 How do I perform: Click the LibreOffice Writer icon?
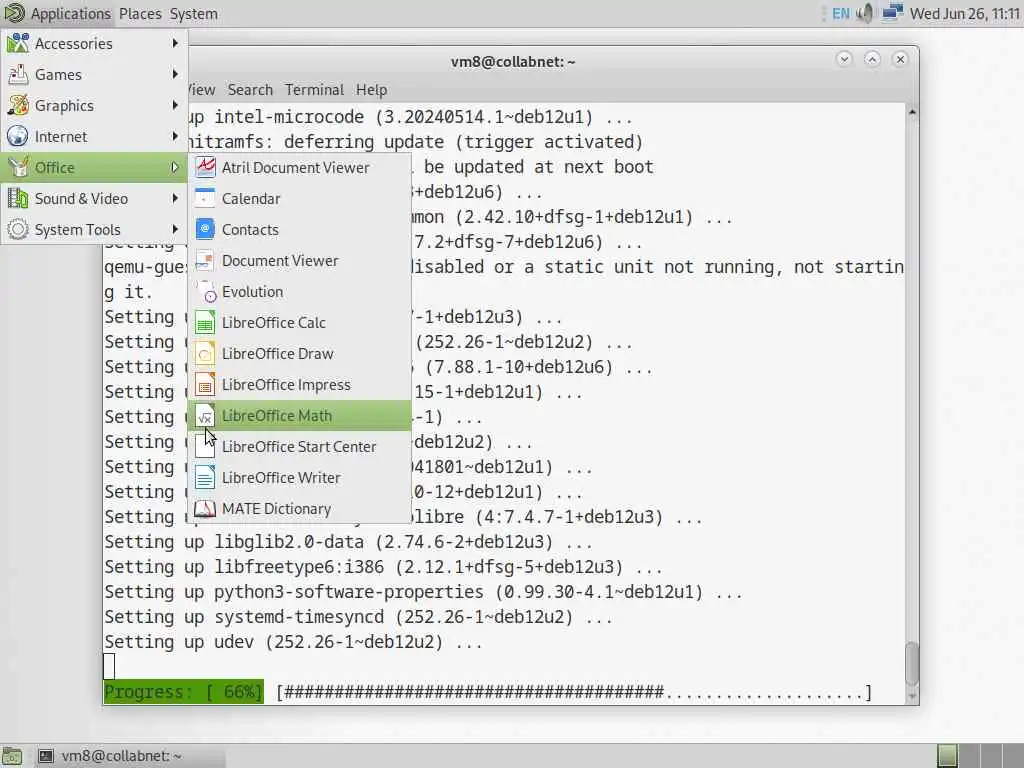point(205,477)
